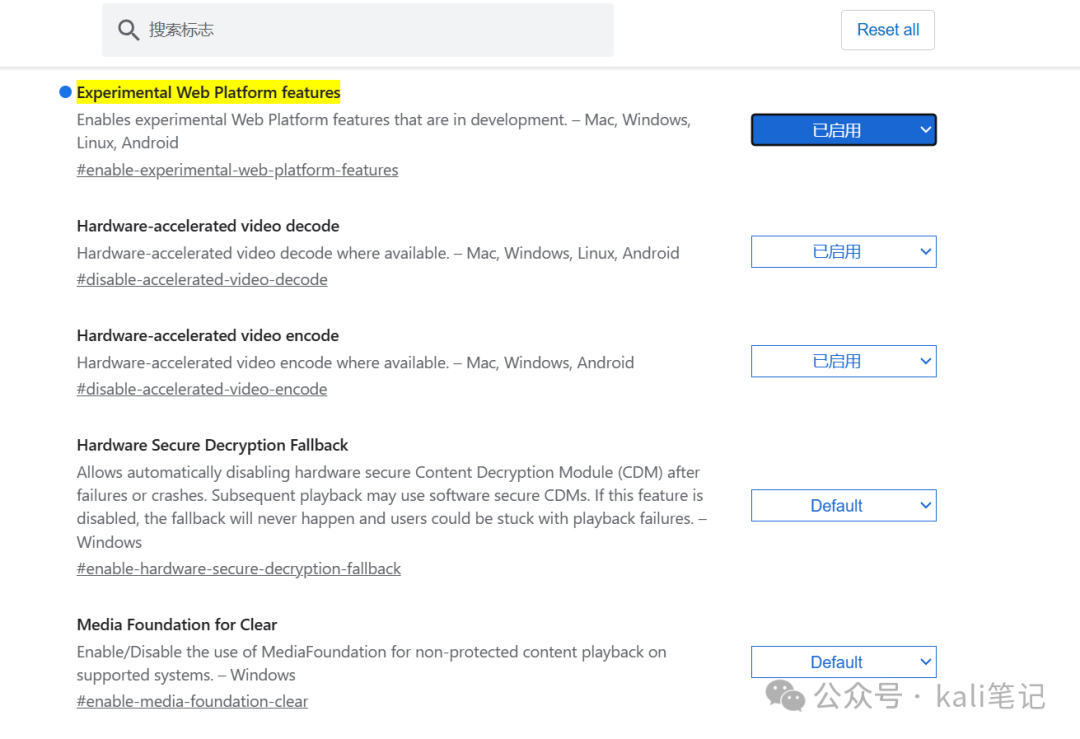This screenshot has width=1080, height=739.
Task: Click the blue dot beside Experimental Web Platform features
Action: click(66, 92)
